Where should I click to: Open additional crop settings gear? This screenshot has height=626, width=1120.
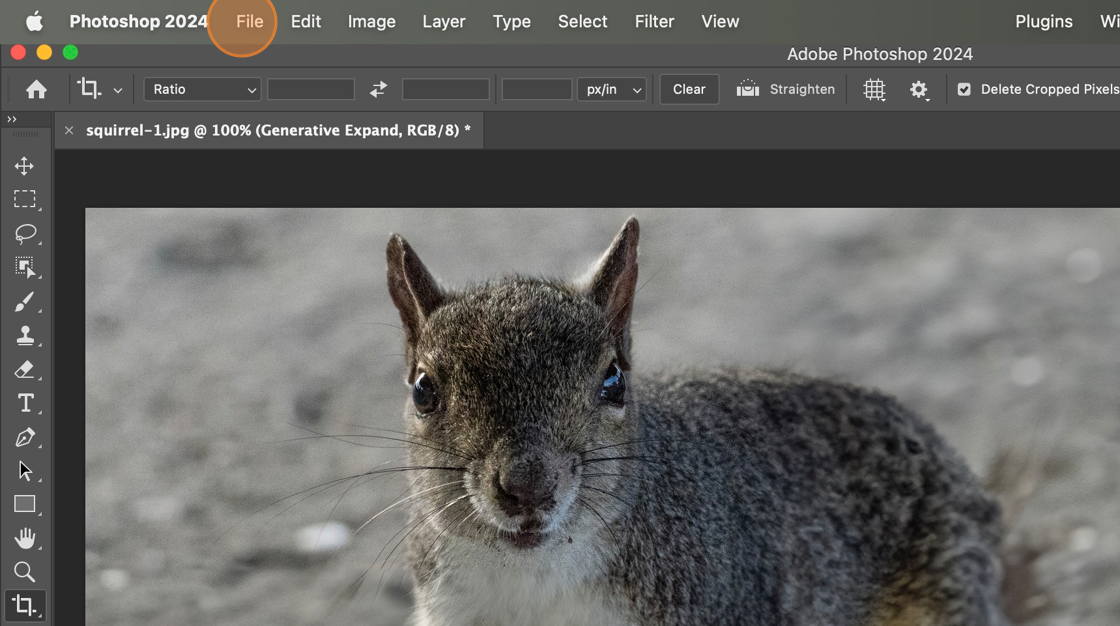pos(919,89)
